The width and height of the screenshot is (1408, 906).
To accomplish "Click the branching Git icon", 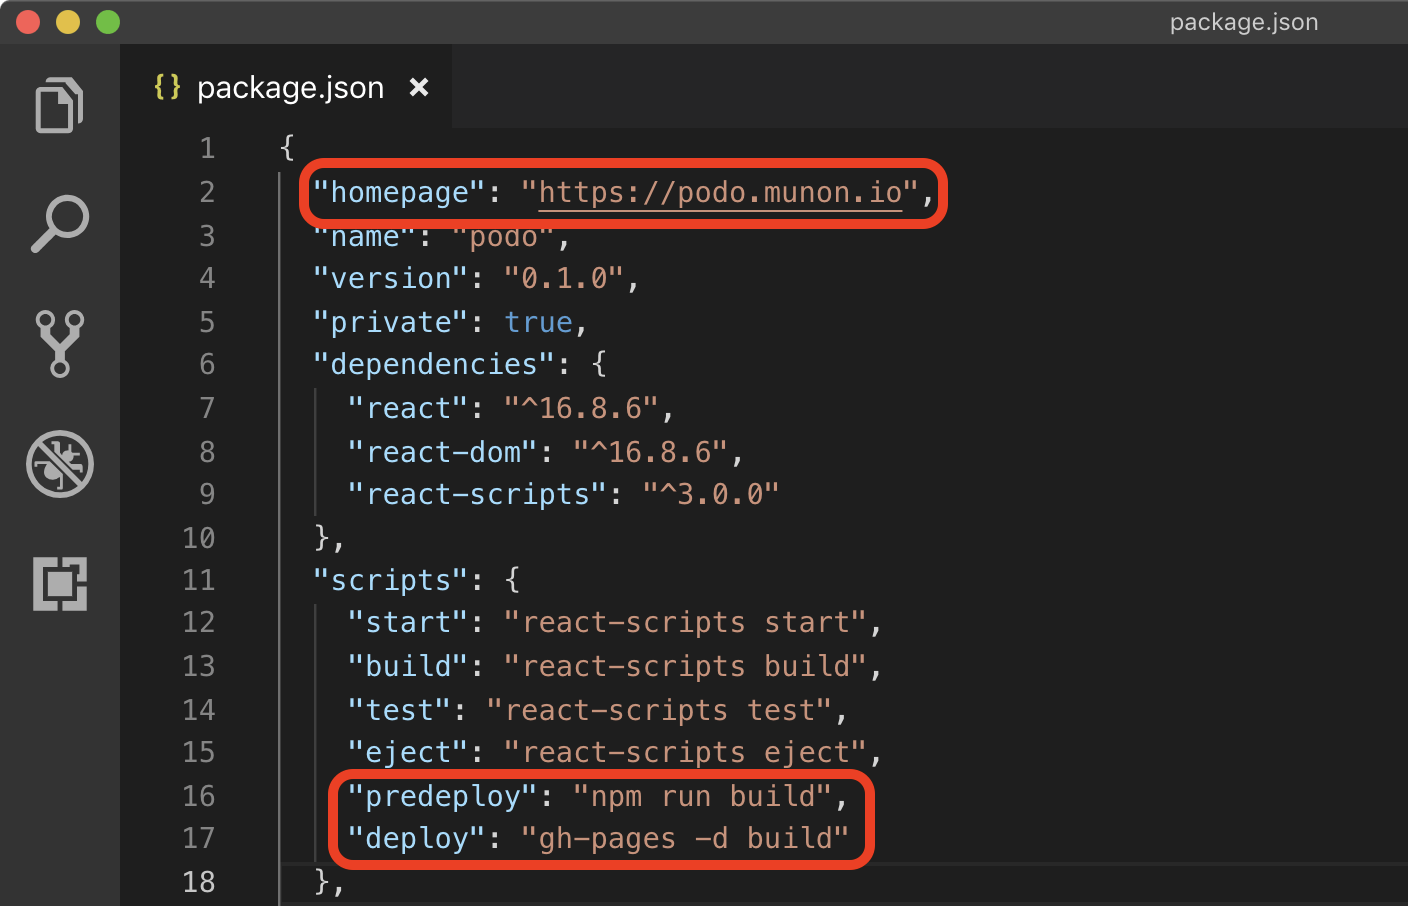I will tap(59, 344).
